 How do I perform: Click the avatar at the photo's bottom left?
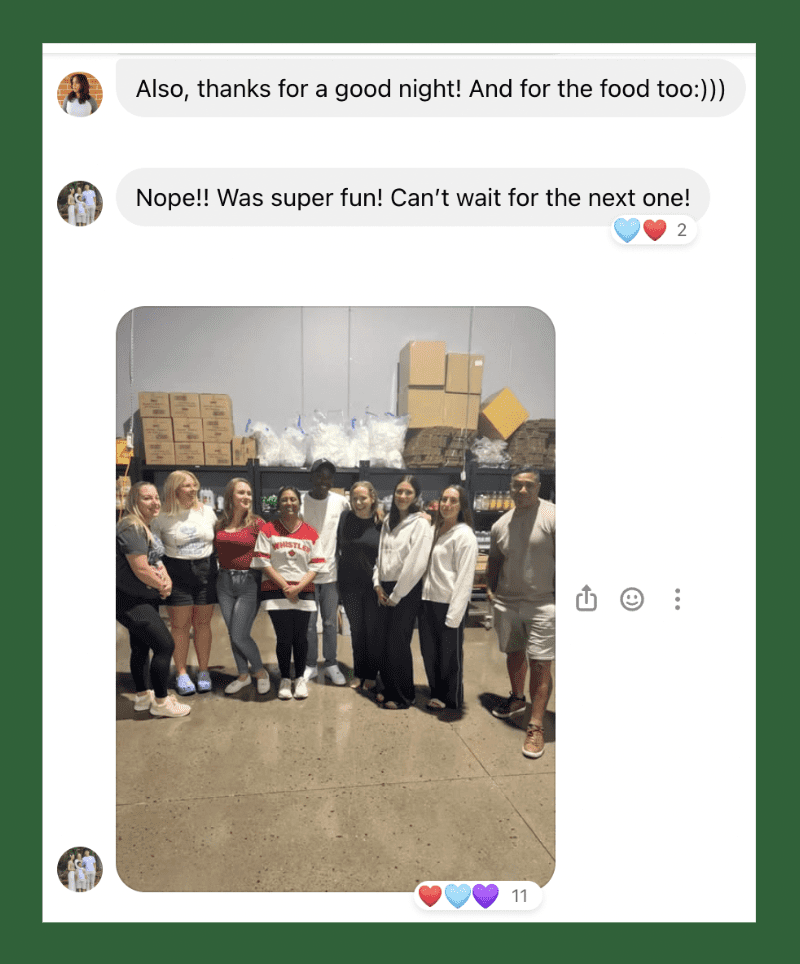click(x=80, y=869)
